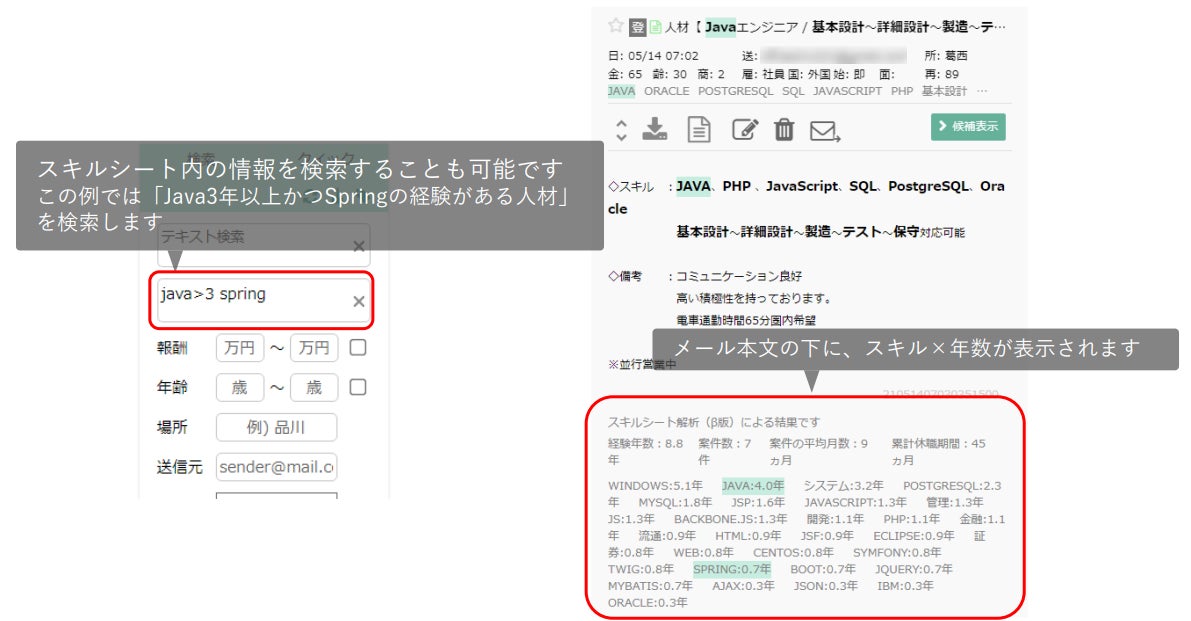Image resolution: width=1191 pixels, height=621 pixels.
Task: Clear the java>3 spring search box
Action: click(x=359, y=301)
